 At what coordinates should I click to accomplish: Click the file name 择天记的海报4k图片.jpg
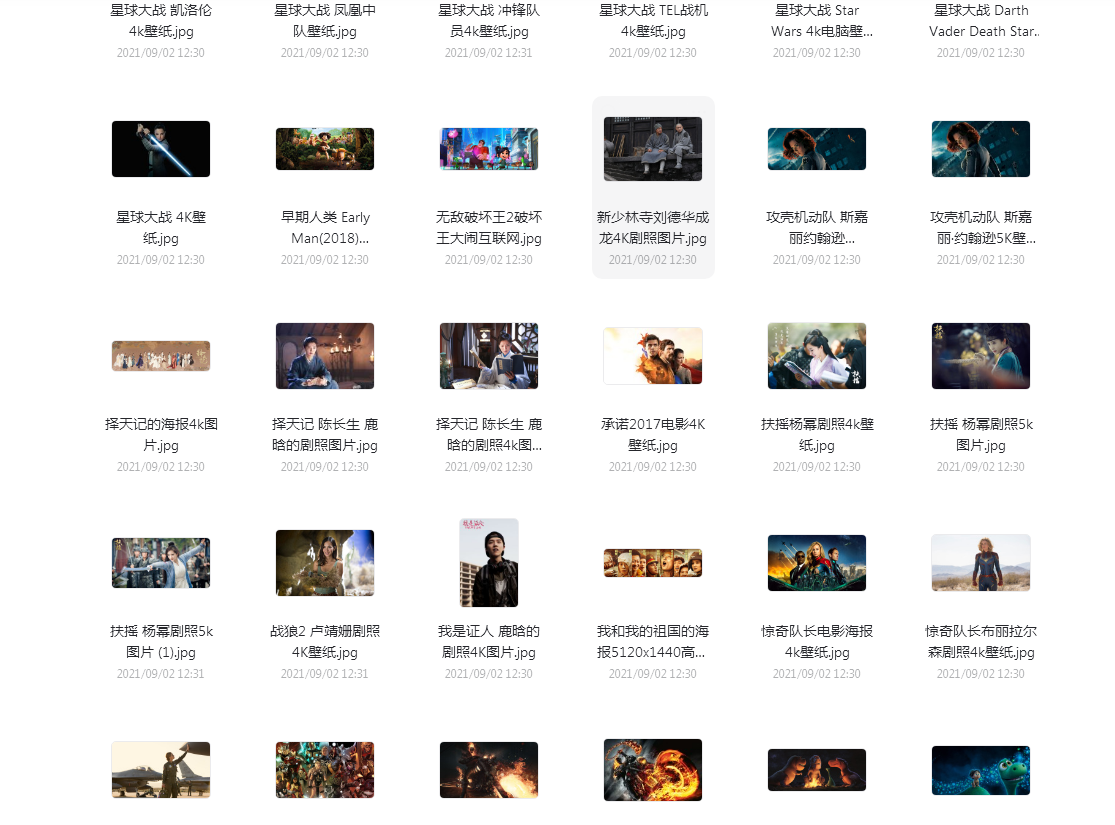pyautogui.click(x=161, y=435)
